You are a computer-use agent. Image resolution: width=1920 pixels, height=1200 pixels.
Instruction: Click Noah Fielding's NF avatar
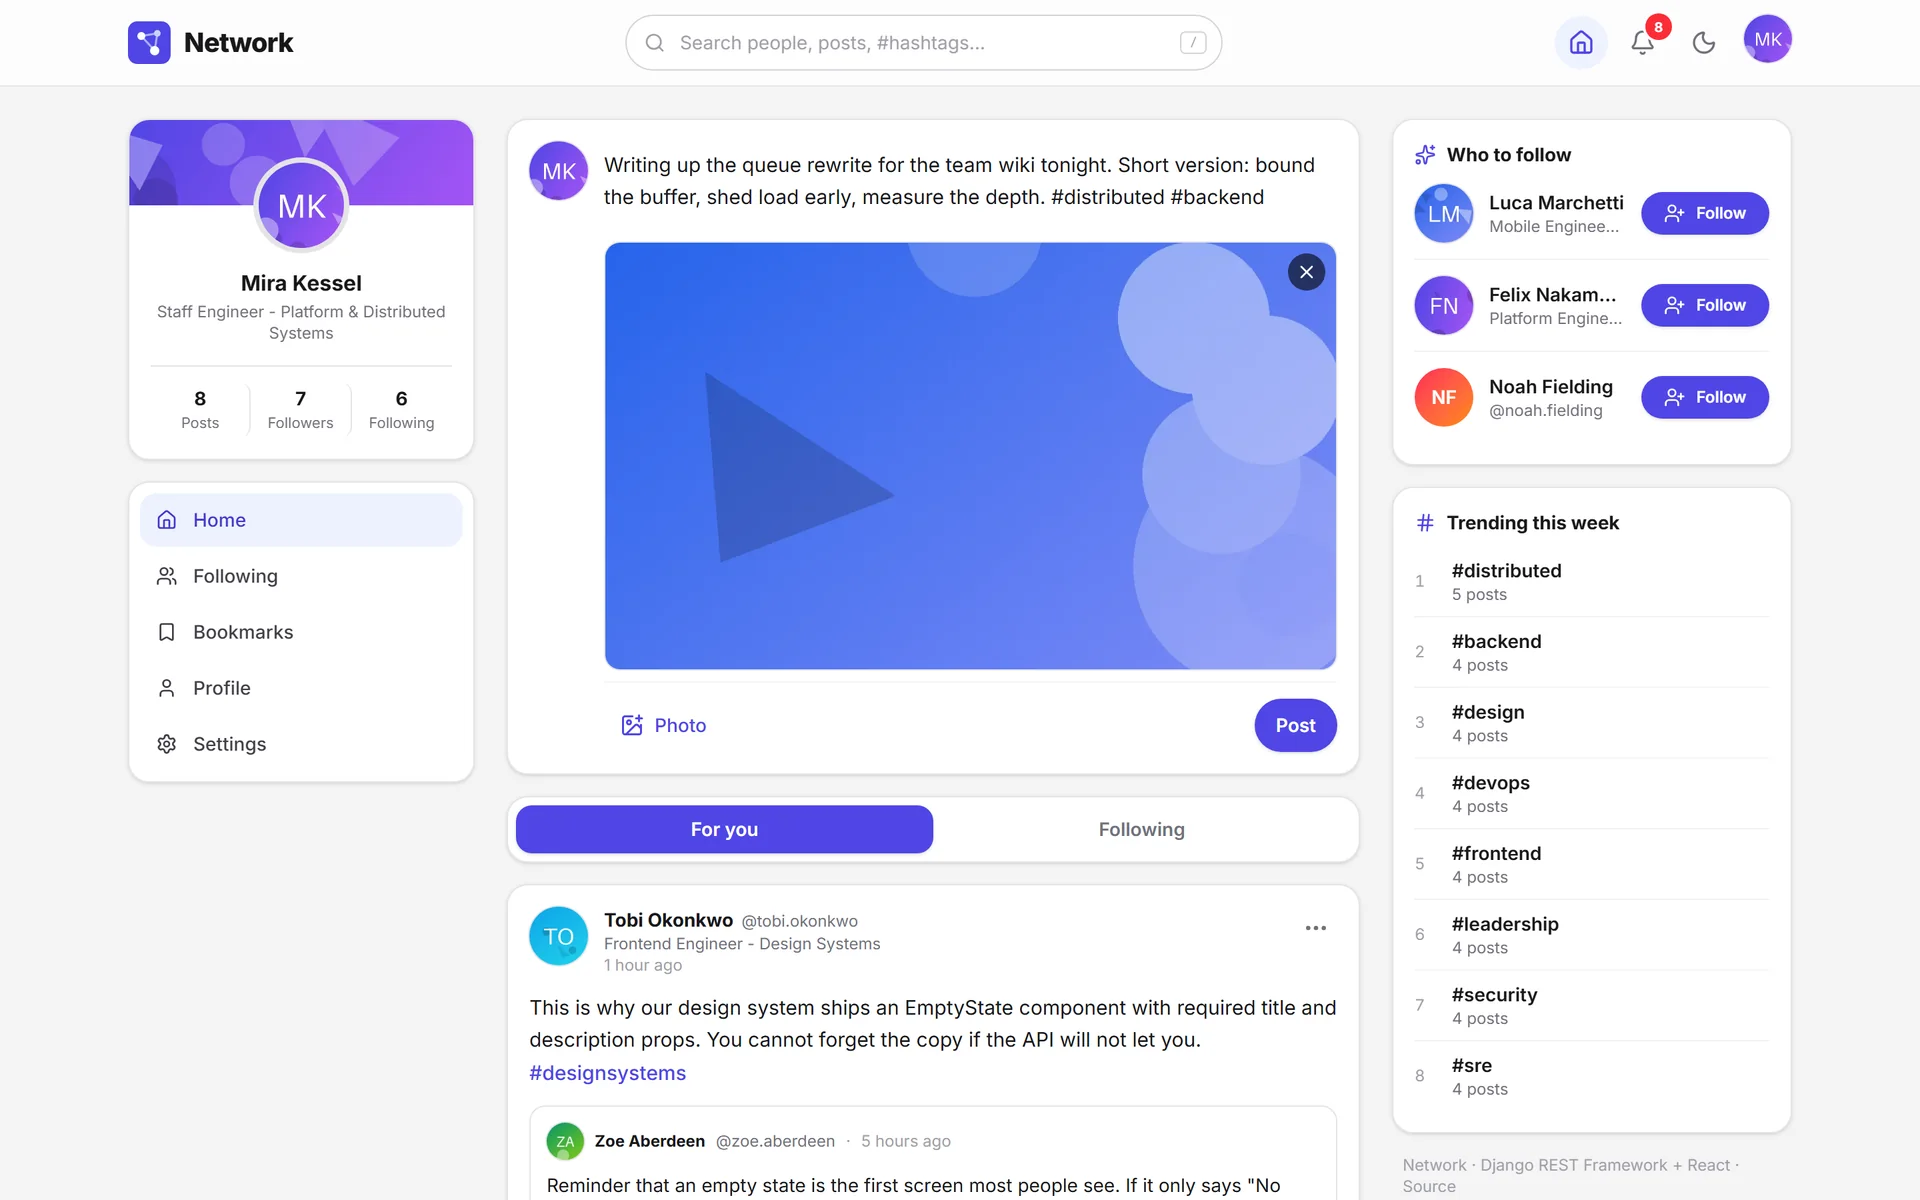(1443, 397)
